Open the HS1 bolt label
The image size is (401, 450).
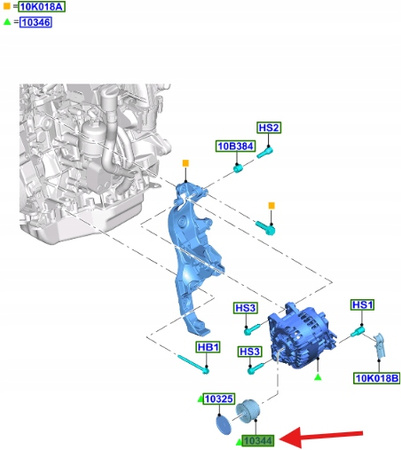[363, 305]
